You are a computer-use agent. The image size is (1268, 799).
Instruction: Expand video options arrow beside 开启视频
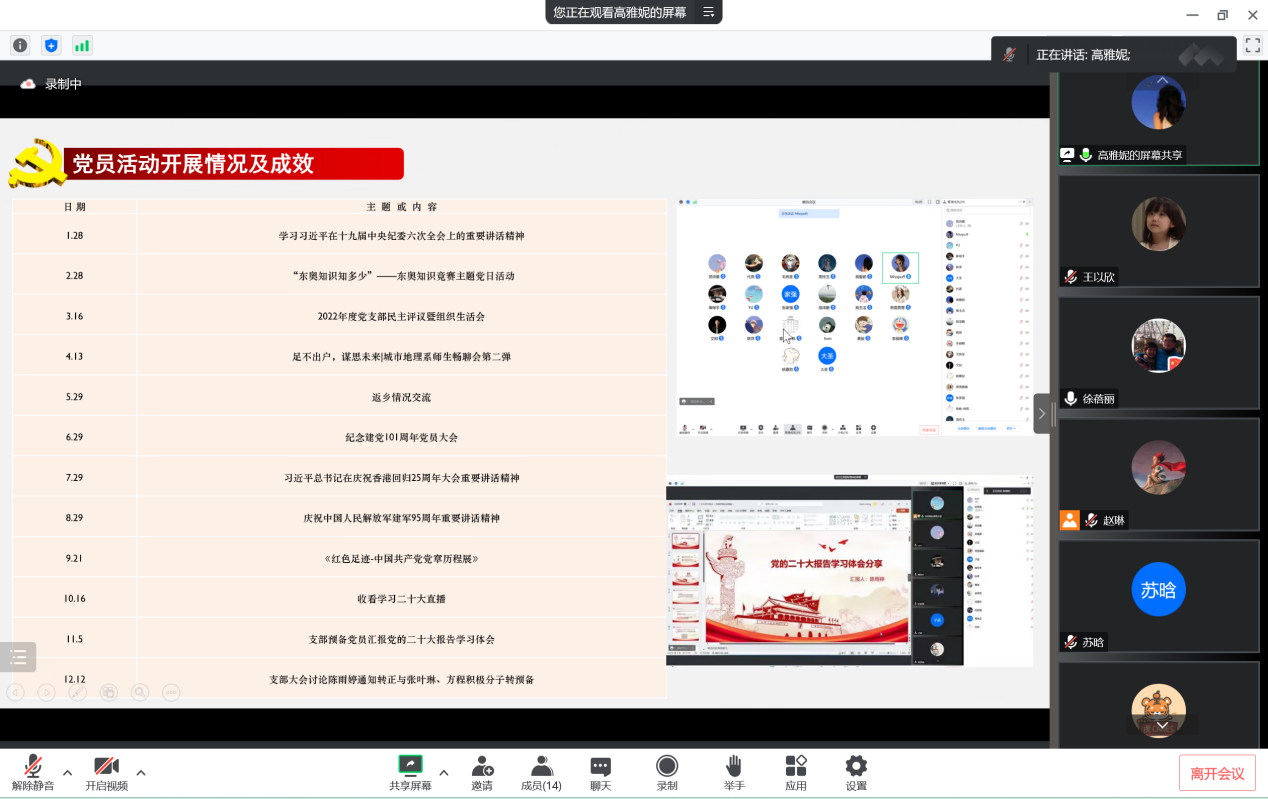tap(141, 772)
